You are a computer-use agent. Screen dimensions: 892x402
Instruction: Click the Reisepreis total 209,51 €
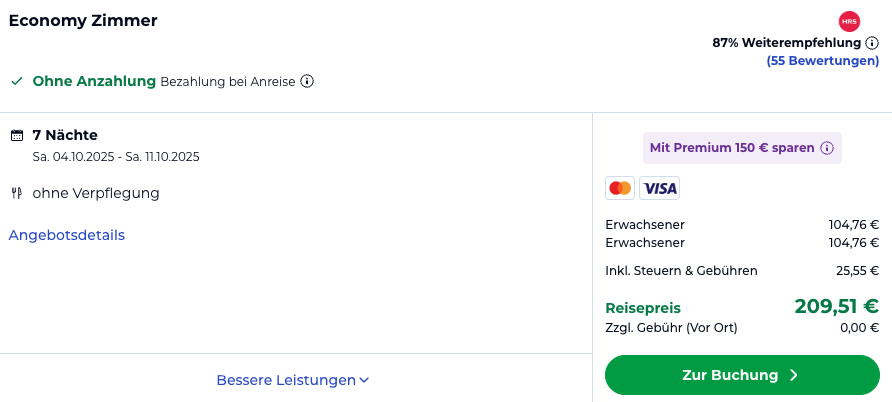click(836, 307)
